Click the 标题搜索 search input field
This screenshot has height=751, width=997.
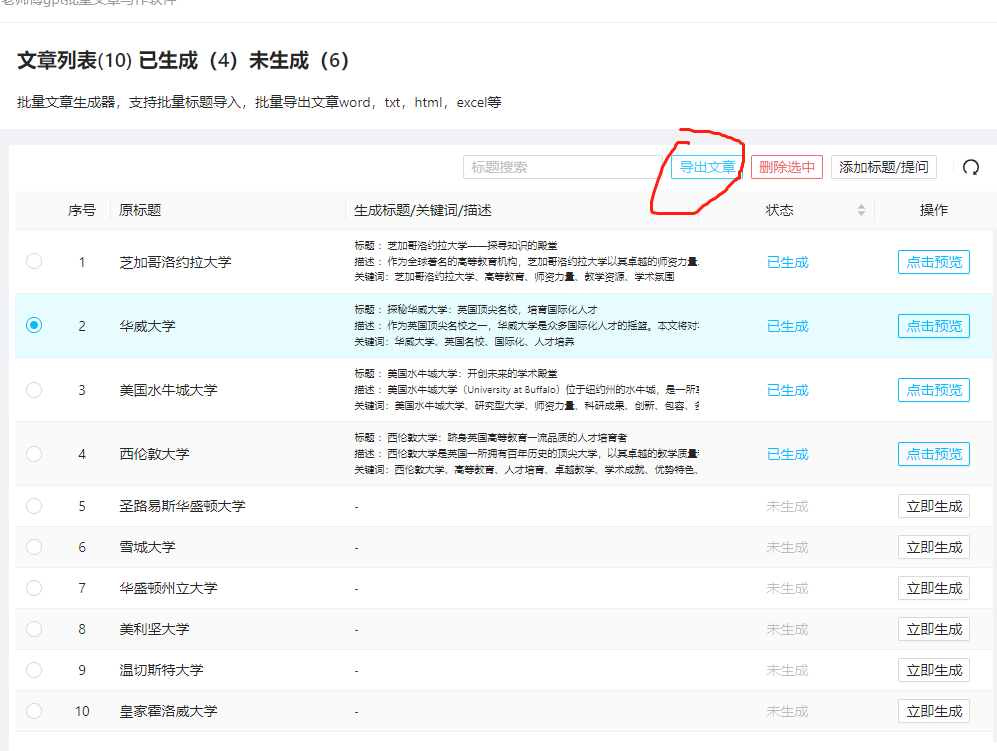(x=560, y=166)
